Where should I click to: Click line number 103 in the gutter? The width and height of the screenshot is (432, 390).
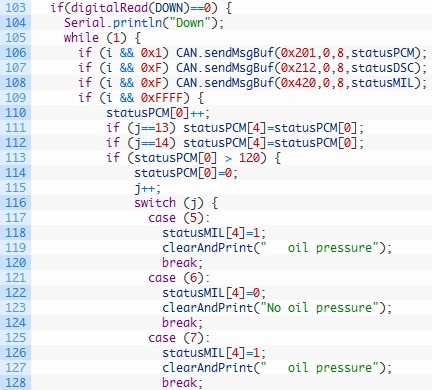pos(16,7)
